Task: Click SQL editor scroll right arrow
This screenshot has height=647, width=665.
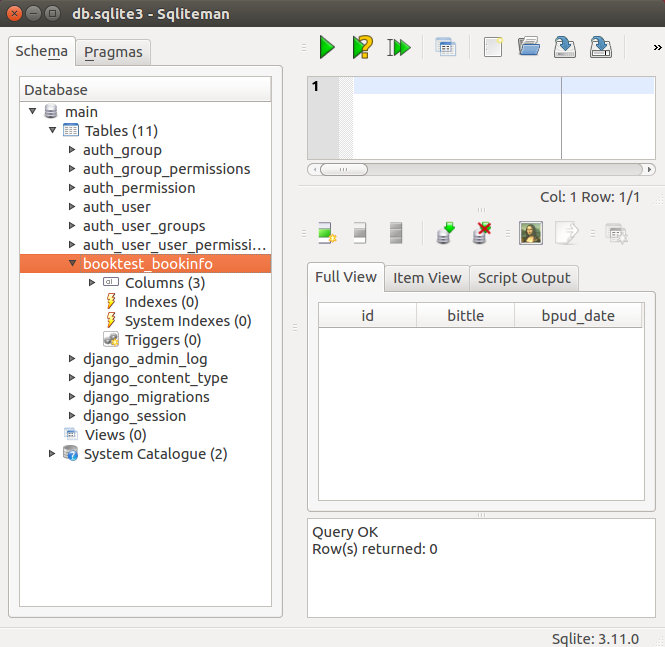Action: click(649, 170)
